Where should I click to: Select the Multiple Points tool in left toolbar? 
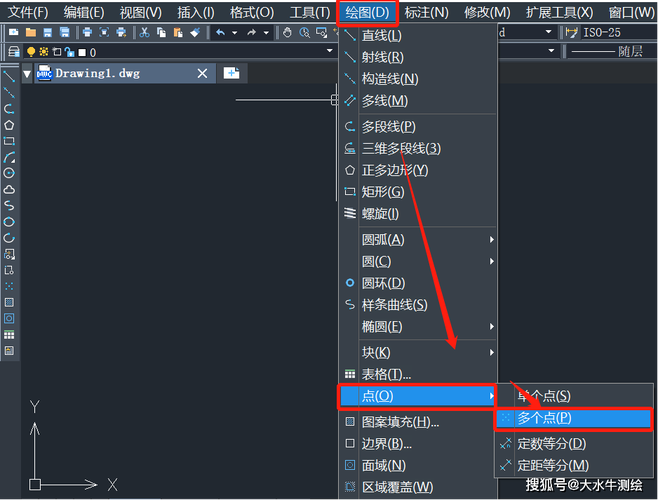[9, 286]
